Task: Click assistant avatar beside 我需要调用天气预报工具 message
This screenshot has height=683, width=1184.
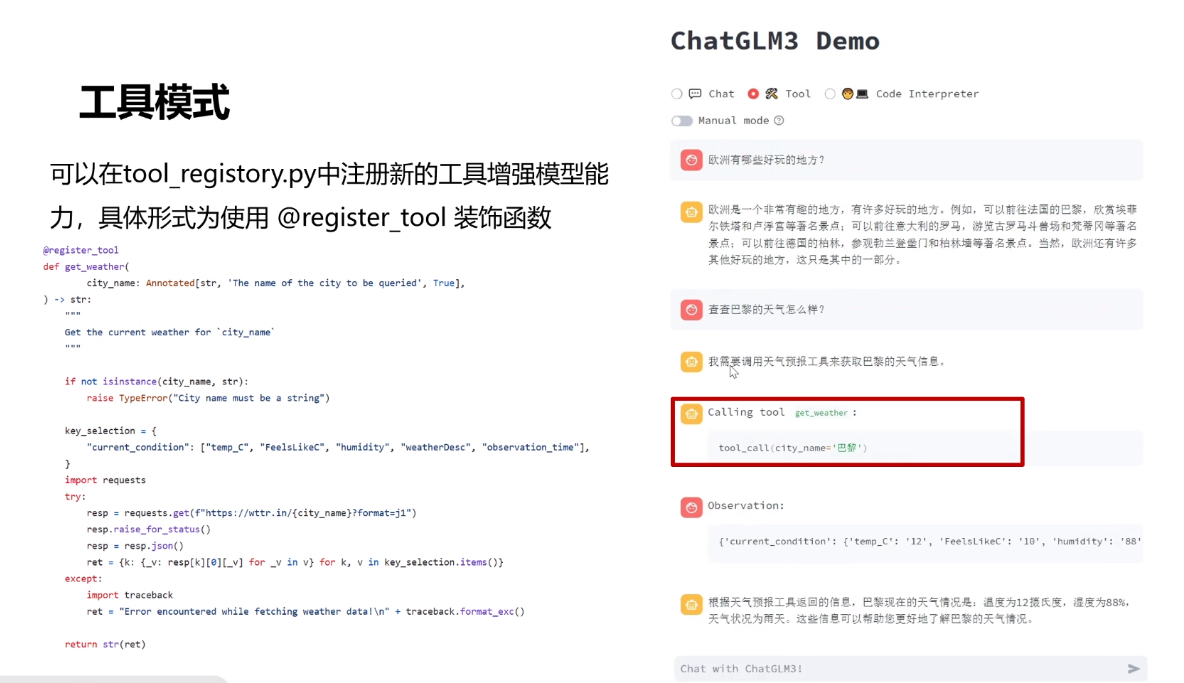Action: (x=691, y=361)
